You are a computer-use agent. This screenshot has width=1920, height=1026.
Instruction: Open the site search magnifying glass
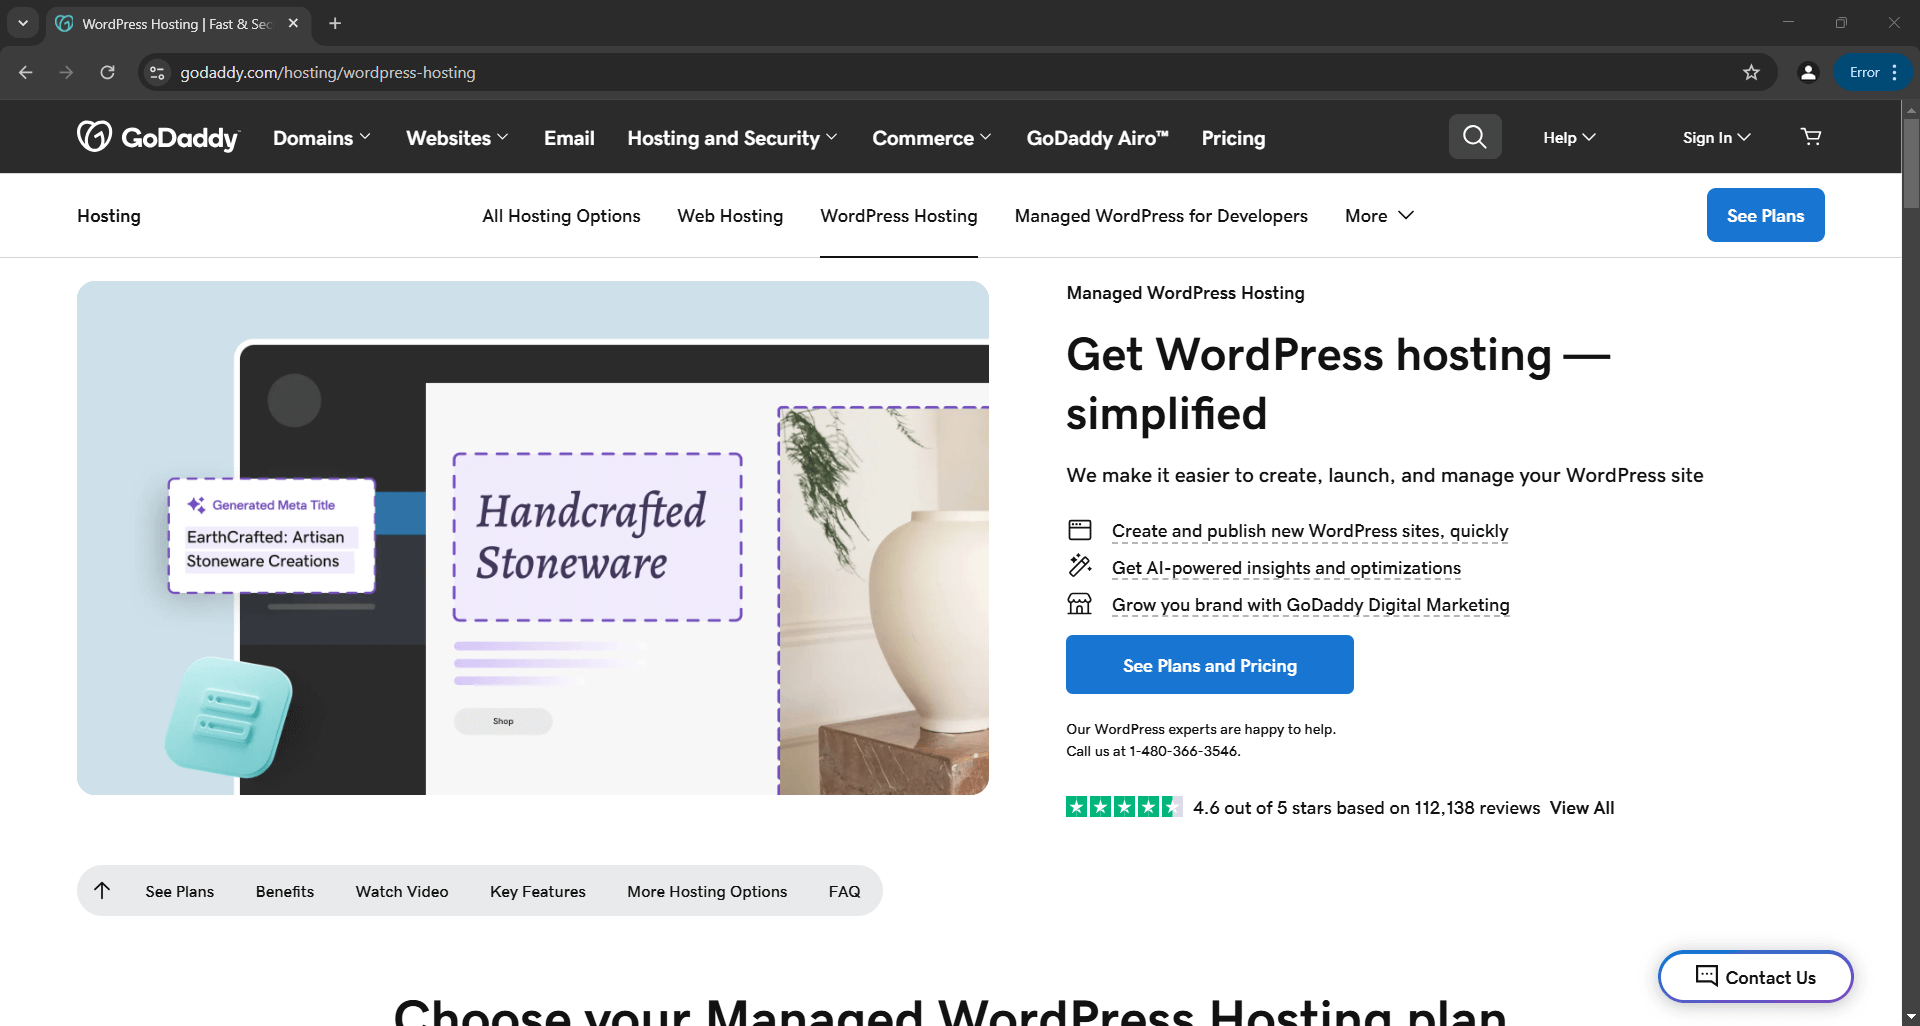click(x=1474, y=136)
